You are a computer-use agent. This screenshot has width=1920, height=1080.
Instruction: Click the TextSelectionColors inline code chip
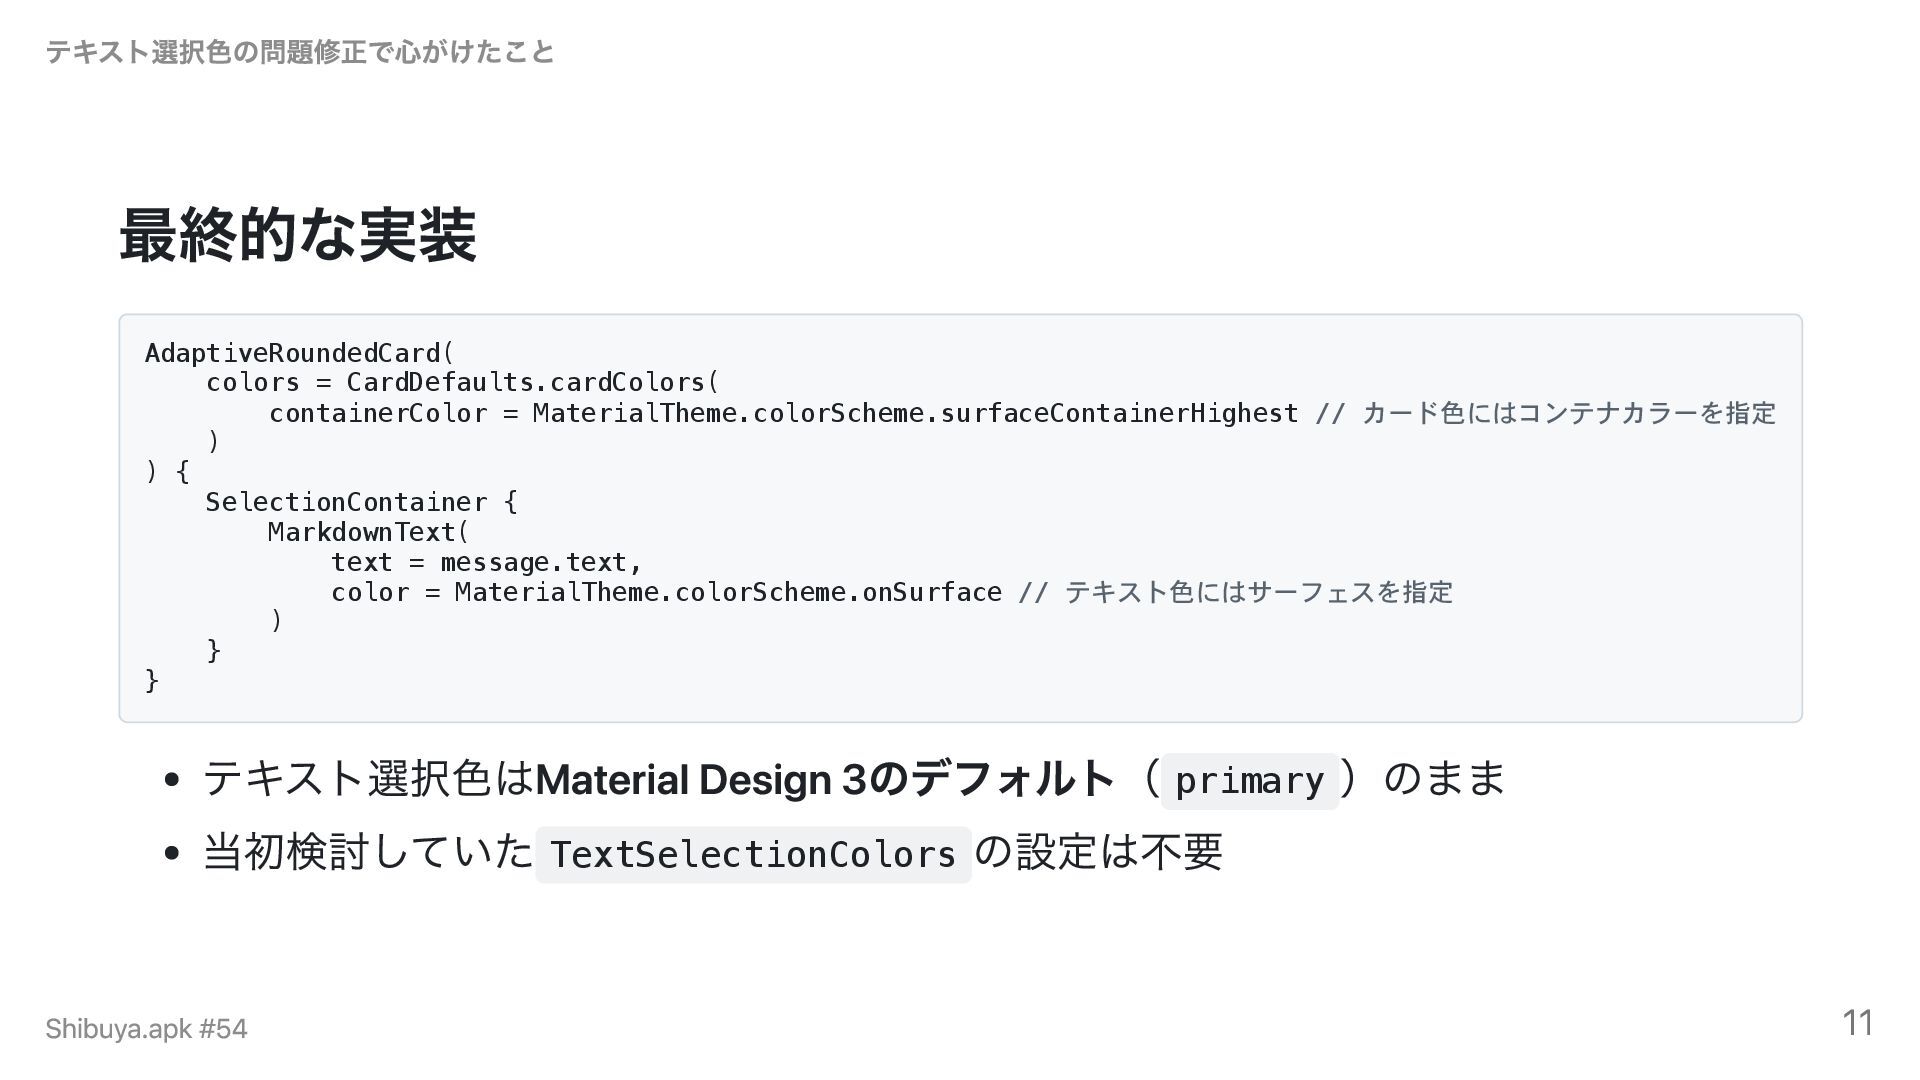point(753,854)
